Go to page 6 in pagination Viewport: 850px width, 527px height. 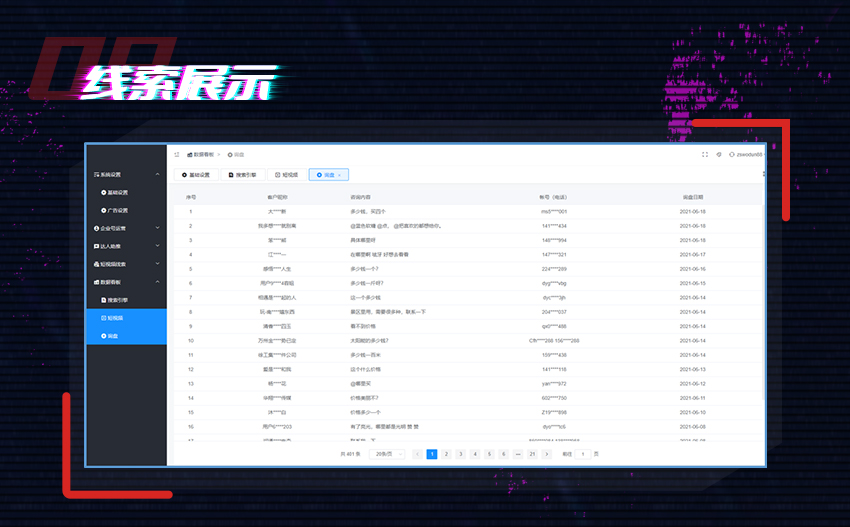[x=504, y=454]
